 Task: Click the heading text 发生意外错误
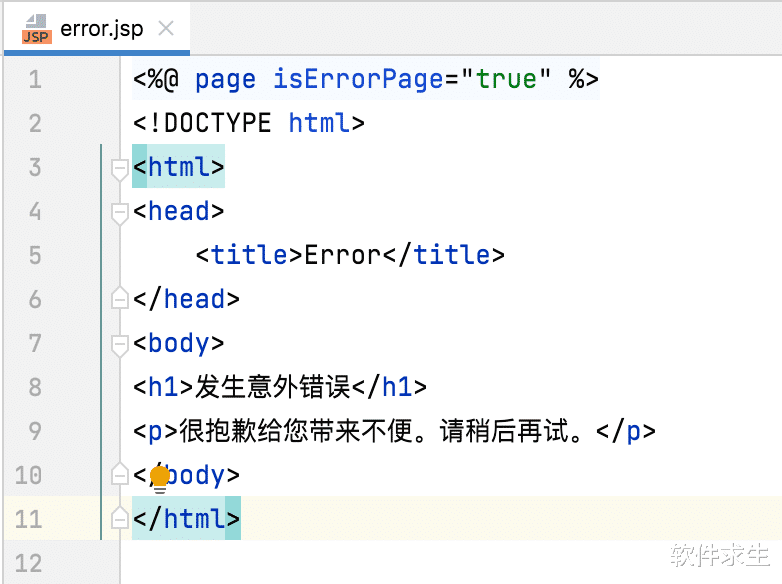[273, 387]
